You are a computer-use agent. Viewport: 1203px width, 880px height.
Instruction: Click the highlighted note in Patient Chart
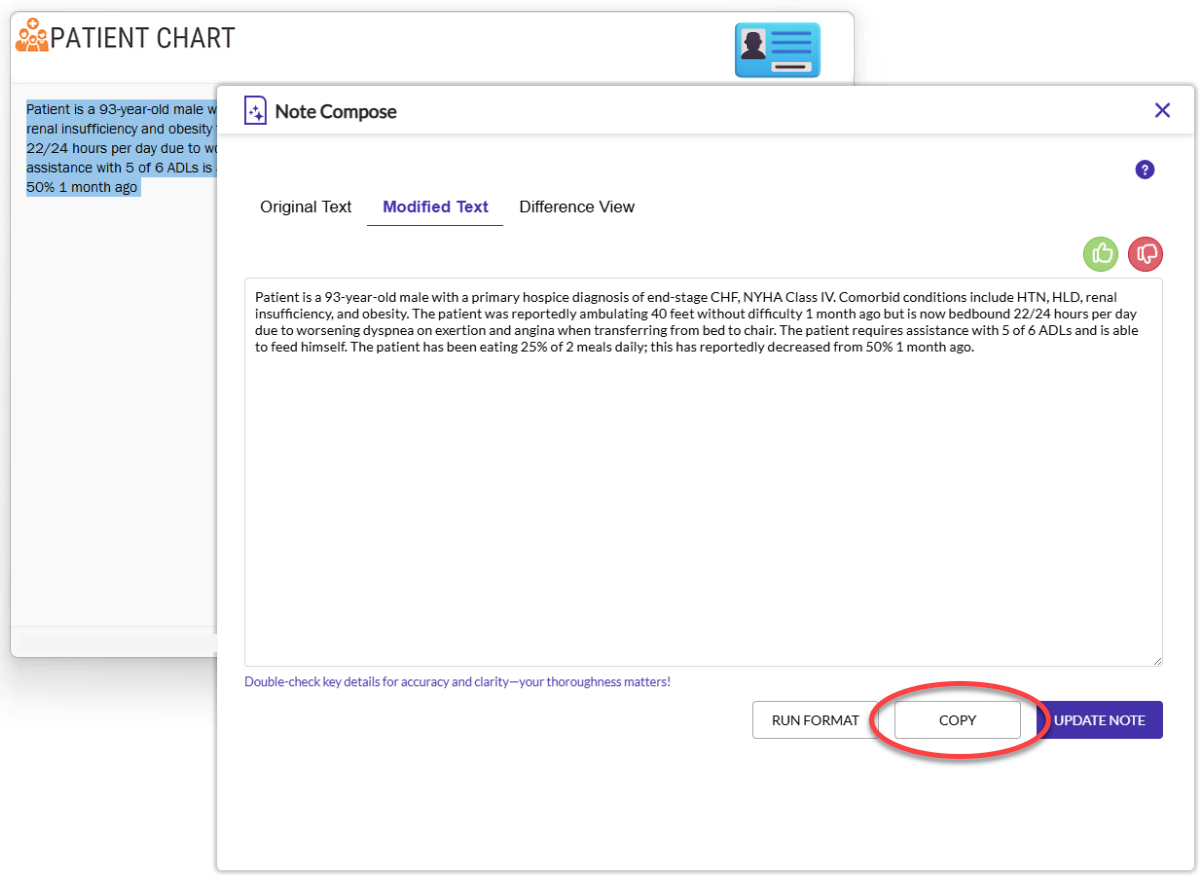121,148
